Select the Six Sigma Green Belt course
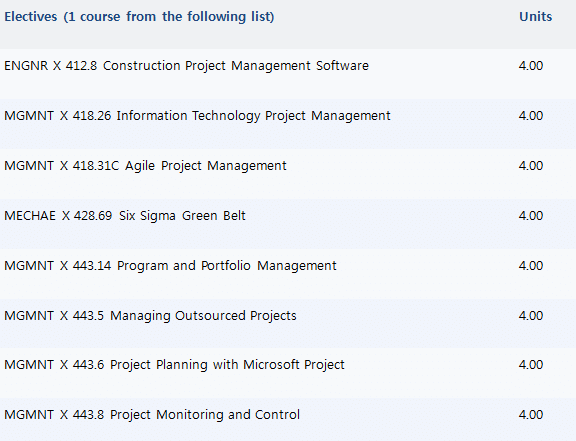This screenshot has width=576, height=441. [125, 216]
